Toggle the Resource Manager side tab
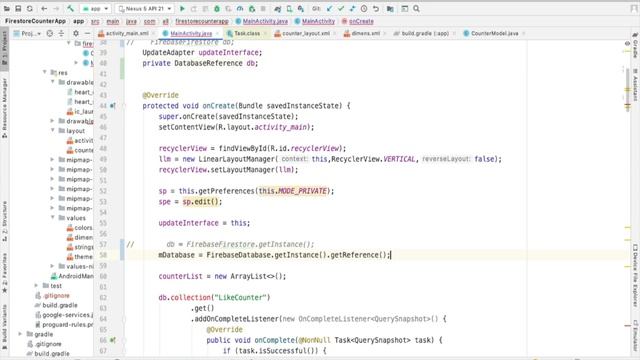 point(4,107)
